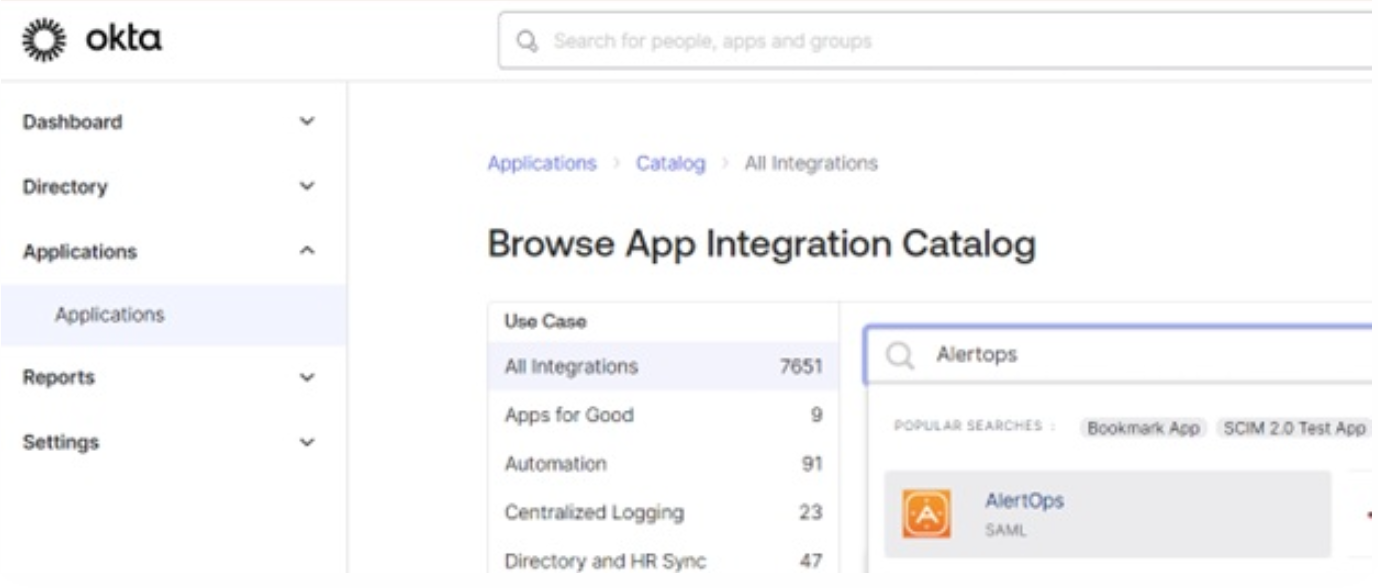Click the Okta sunburst logo icon
Image resolution: width=1378 pixels, height=588 pixels.
click(x=41, y=41)
